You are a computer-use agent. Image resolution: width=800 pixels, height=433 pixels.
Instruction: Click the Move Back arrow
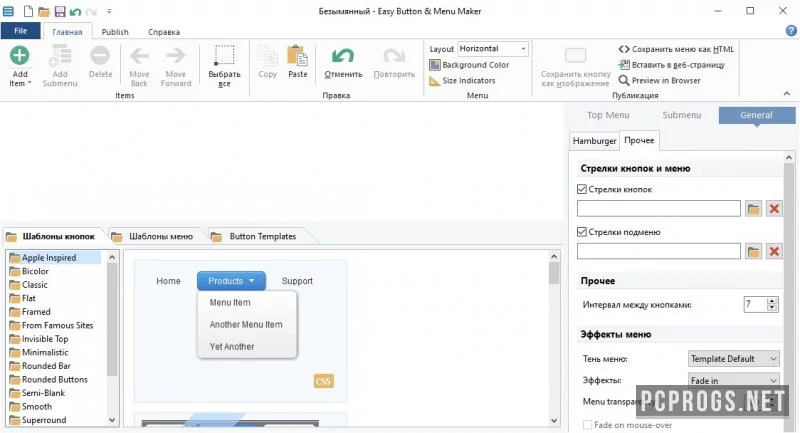pyautogui.click(x=139, y=56)
